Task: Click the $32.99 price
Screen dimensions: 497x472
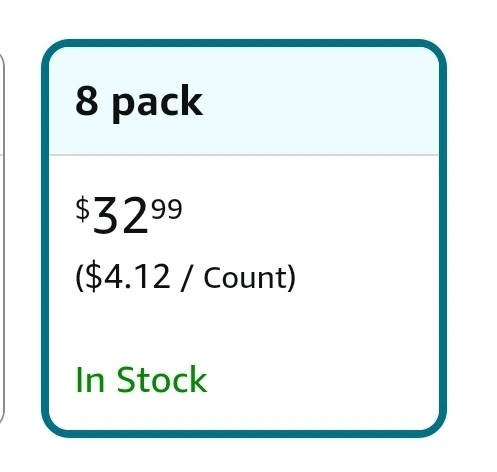Action: (129, 215)
